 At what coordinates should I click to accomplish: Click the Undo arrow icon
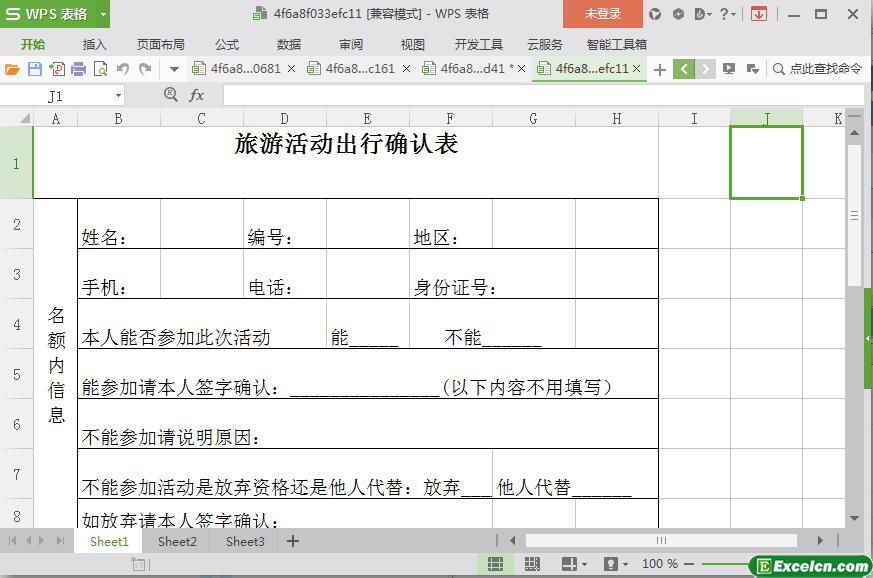coord(122,69)
